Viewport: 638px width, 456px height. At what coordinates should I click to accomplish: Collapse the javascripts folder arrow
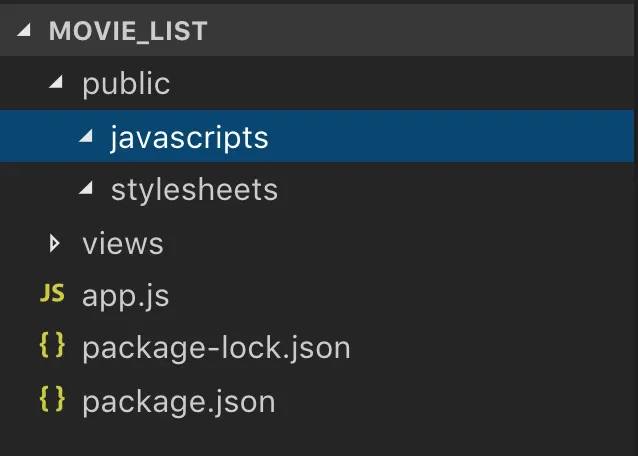[x=89, y=137]
